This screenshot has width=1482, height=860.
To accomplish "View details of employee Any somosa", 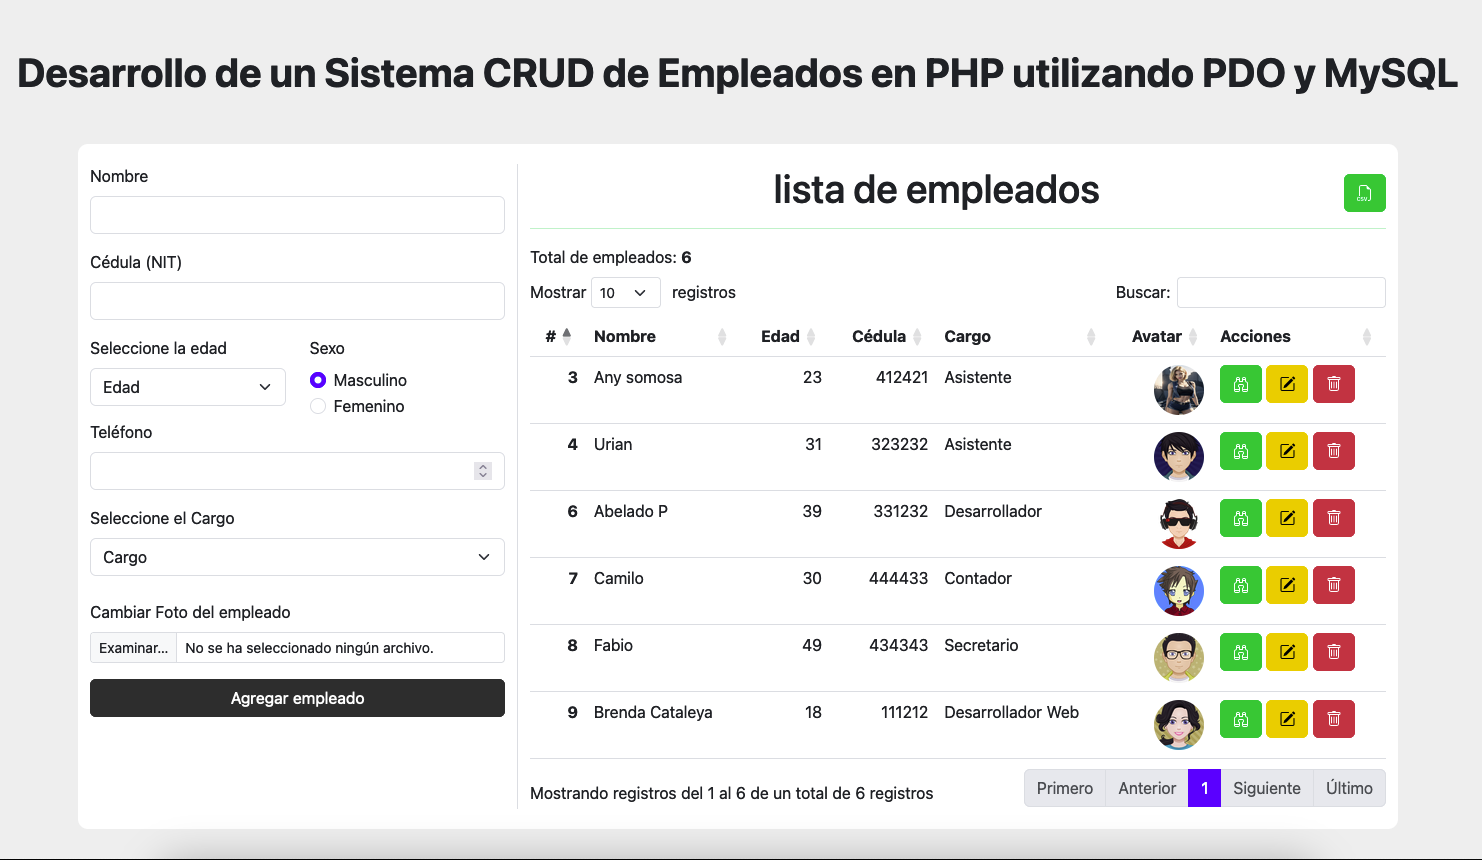I will pyautogui.click(x=1240, y=384).
